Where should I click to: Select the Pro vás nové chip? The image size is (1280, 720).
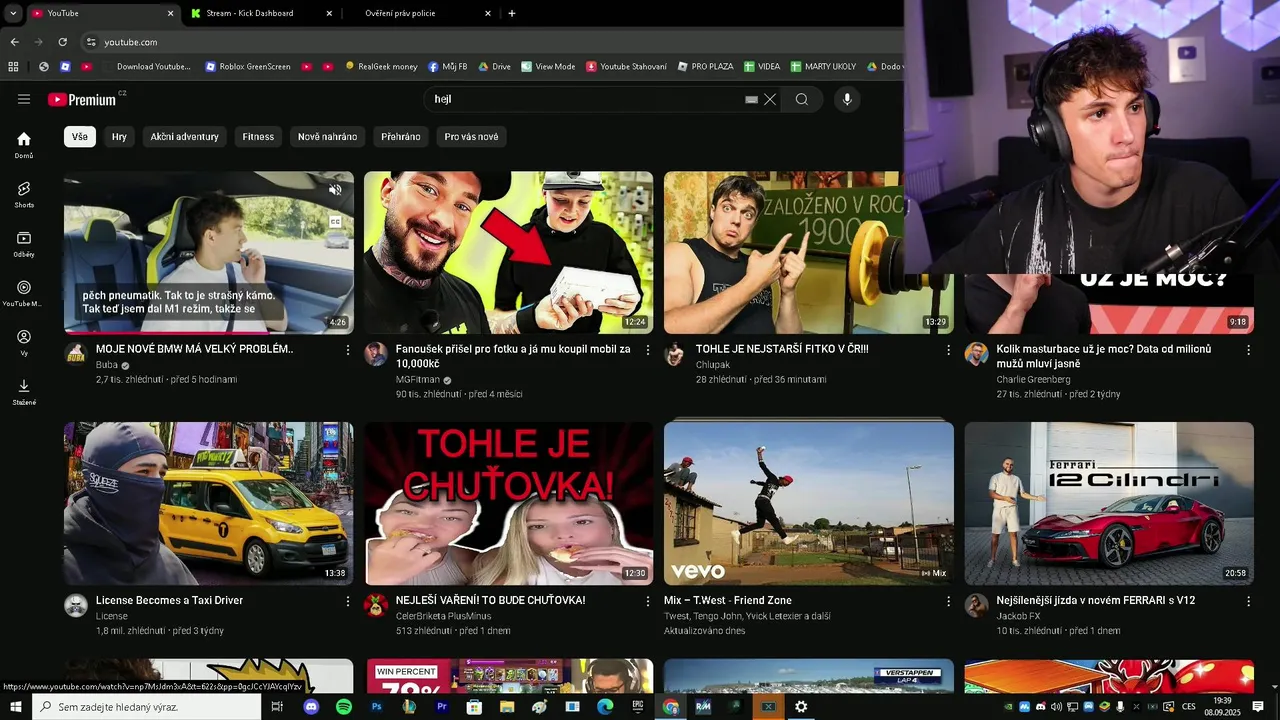click(471, 136)
